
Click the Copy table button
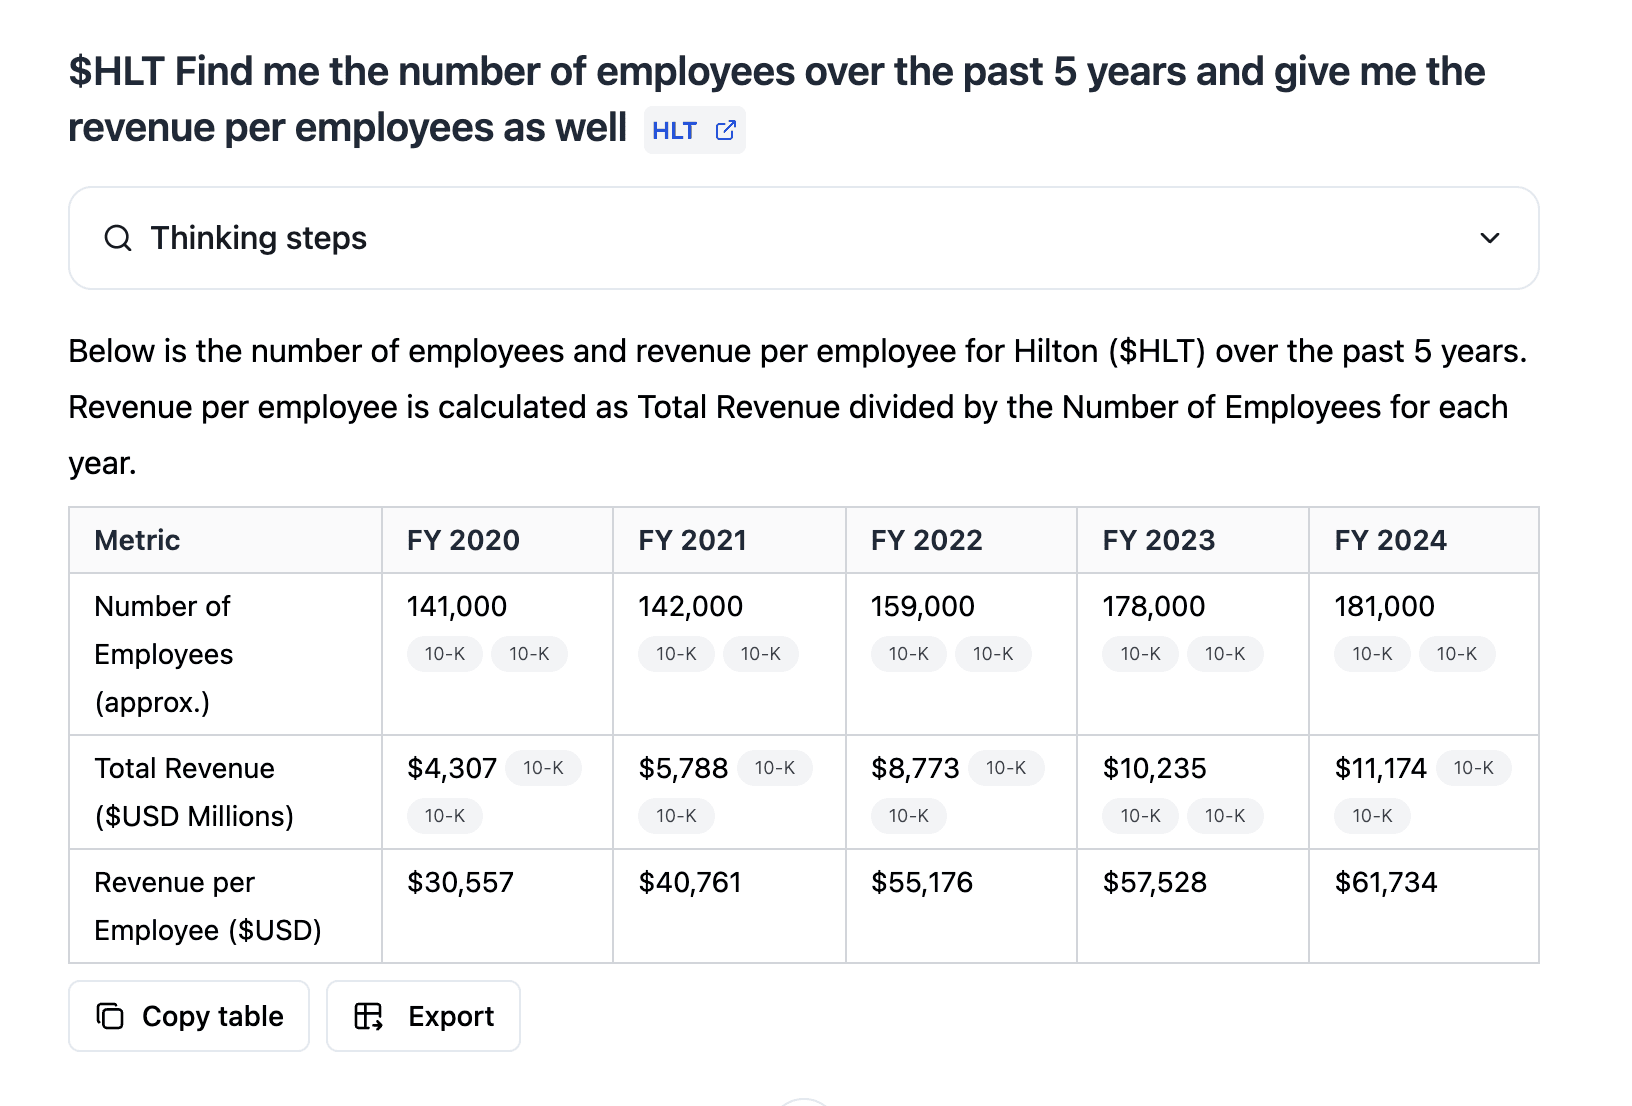pos(189,1016)
